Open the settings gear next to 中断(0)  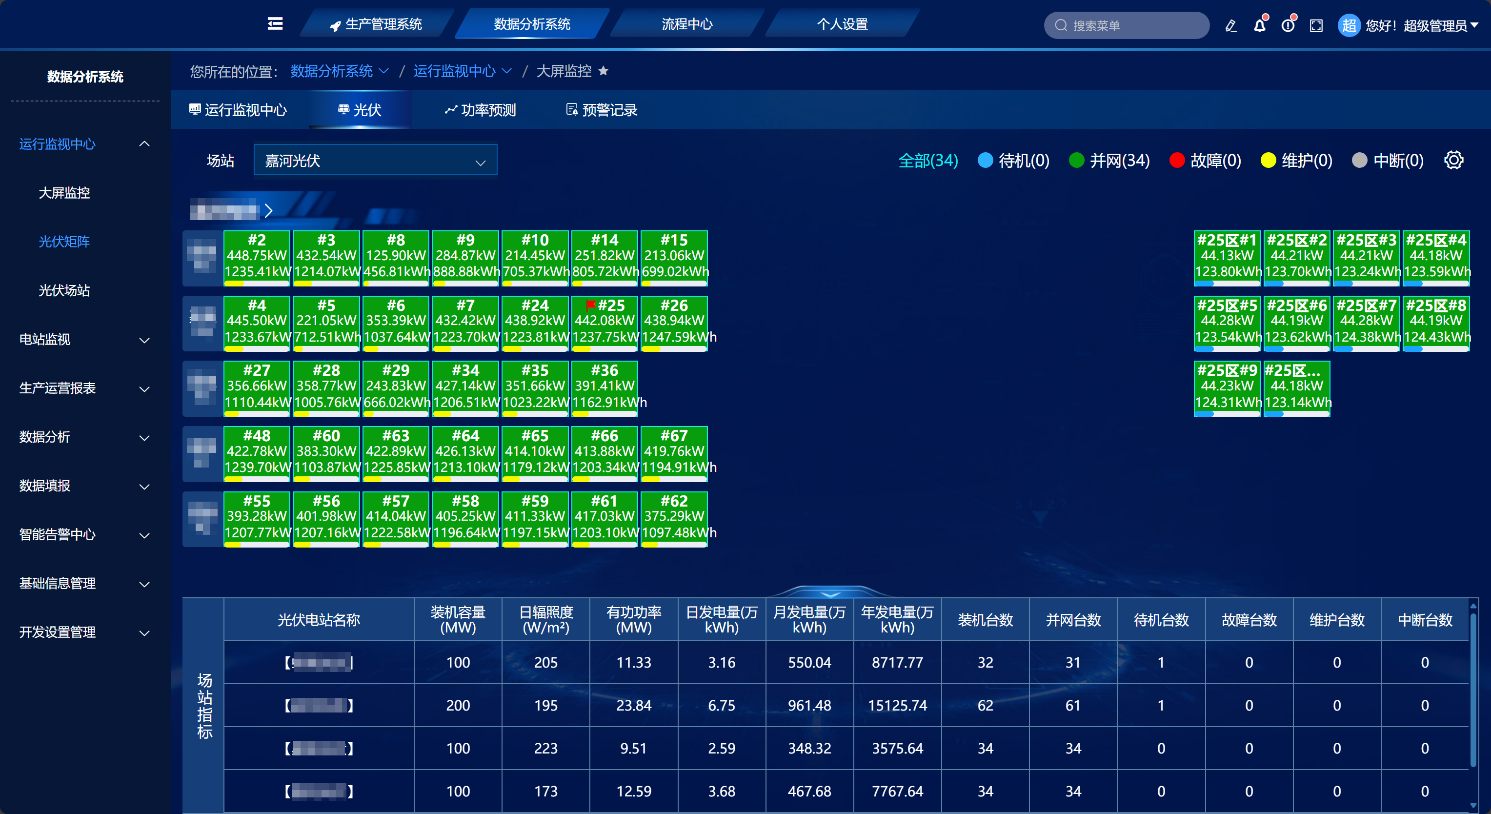(1454, 160)
